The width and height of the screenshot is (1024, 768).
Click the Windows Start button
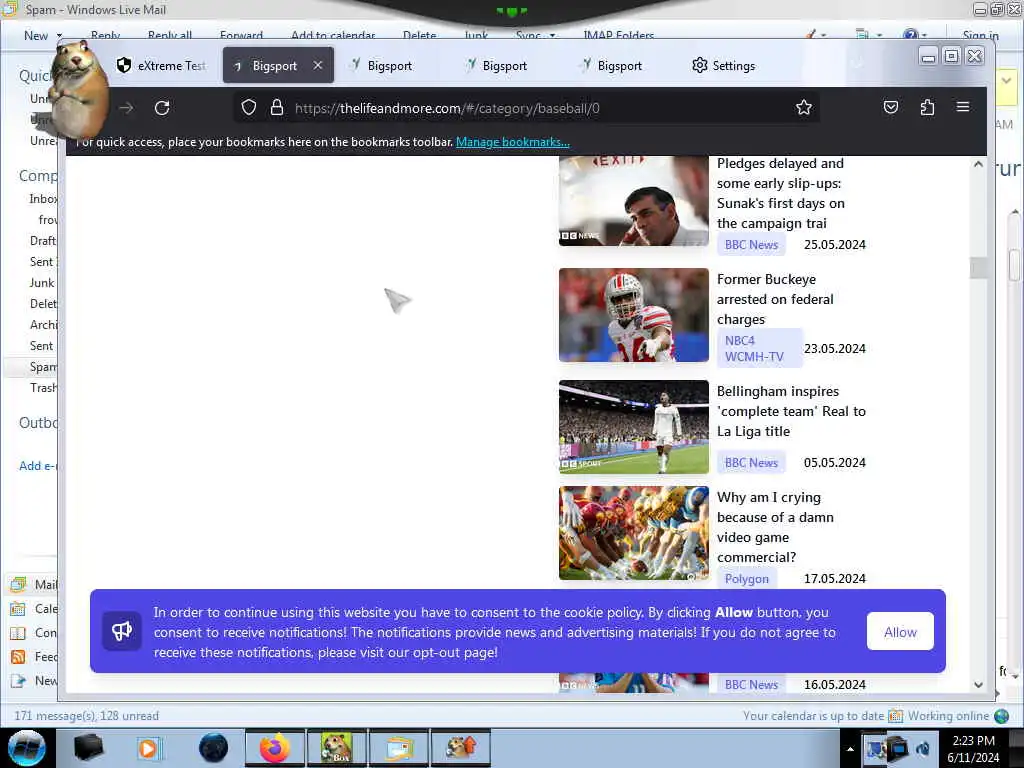tap(27, 748)
